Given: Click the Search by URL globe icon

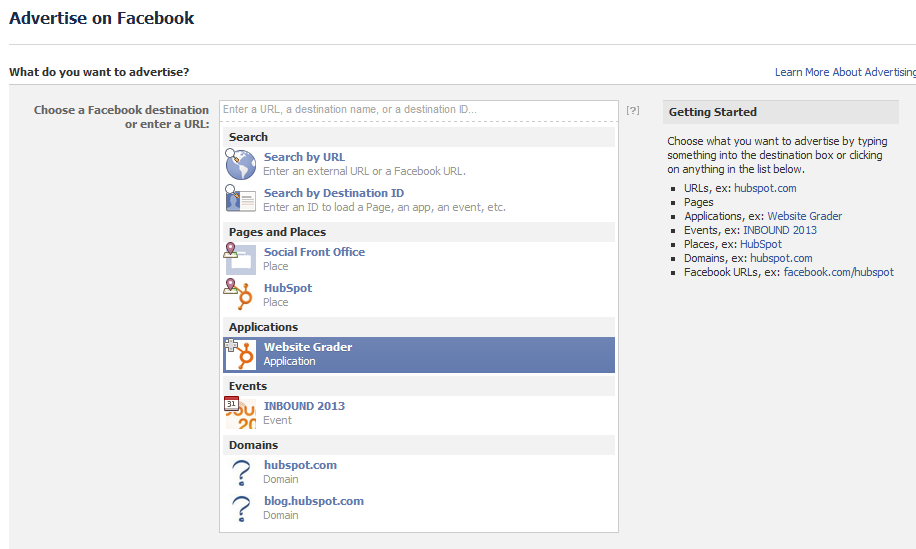Looking at the screenshot, I should point(241,164).
